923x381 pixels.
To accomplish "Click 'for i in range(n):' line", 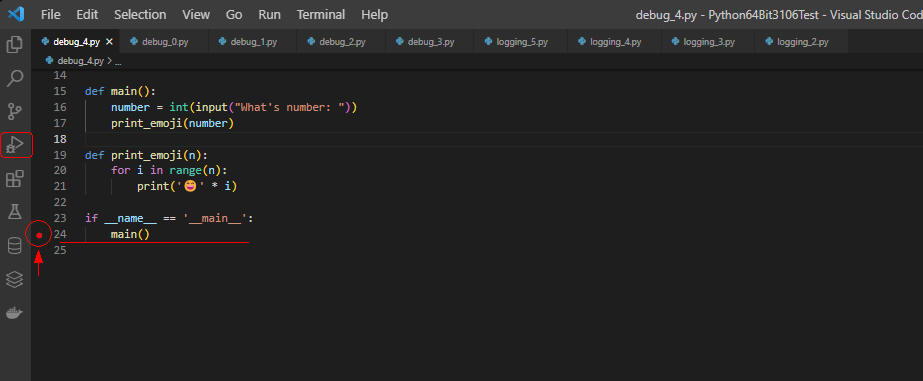I will click(170, 171).
